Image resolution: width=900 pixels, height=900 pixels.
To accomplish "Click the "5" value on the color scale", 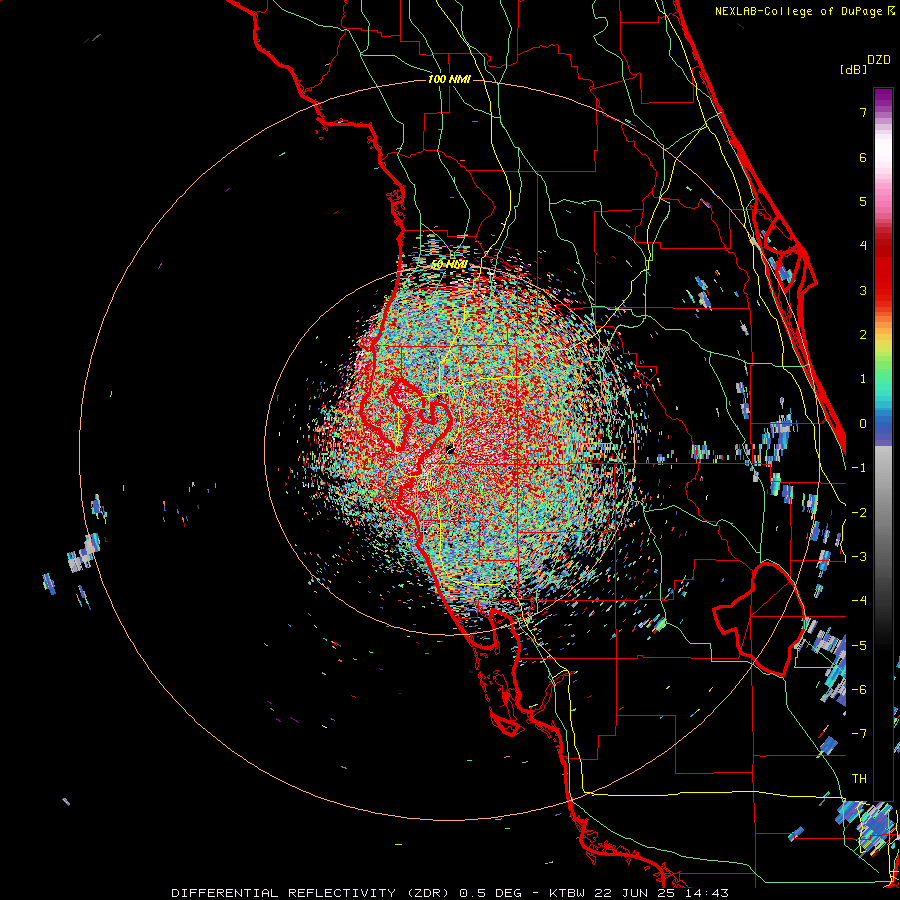I will [x=863, y=201].
